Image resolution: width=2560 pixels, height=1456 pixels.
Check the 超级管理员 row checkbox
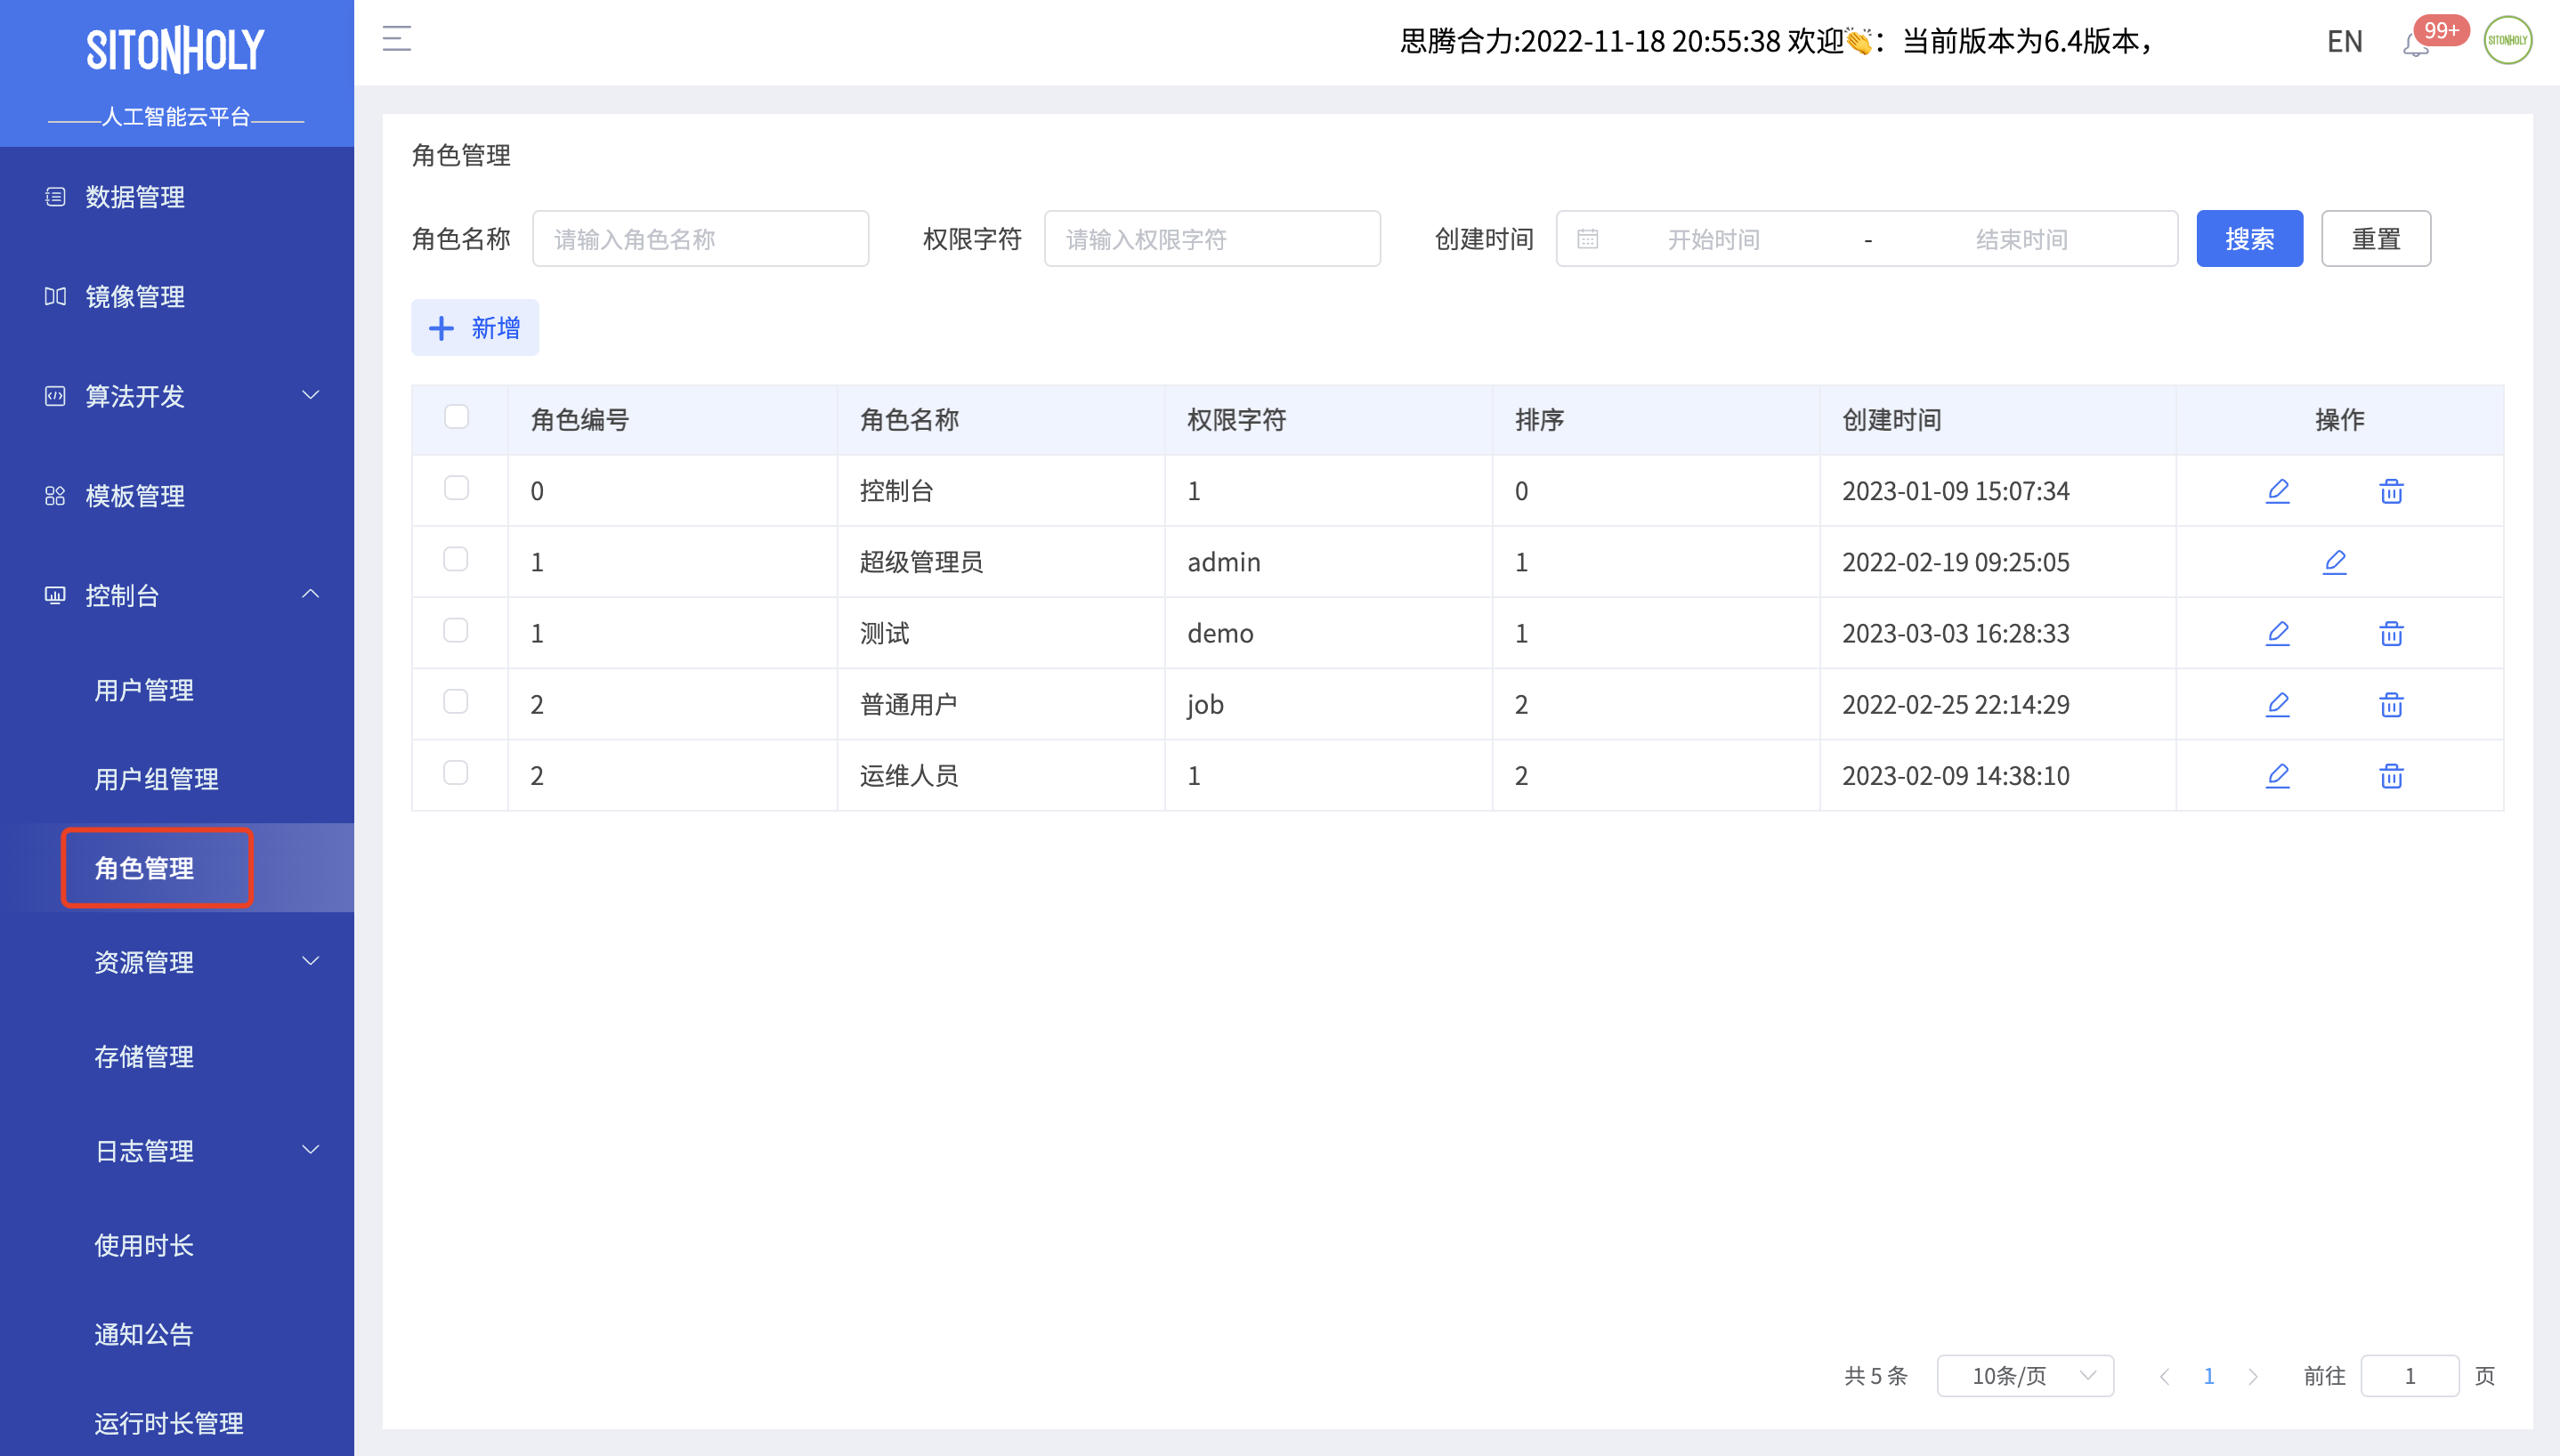(x=456, y=559)
